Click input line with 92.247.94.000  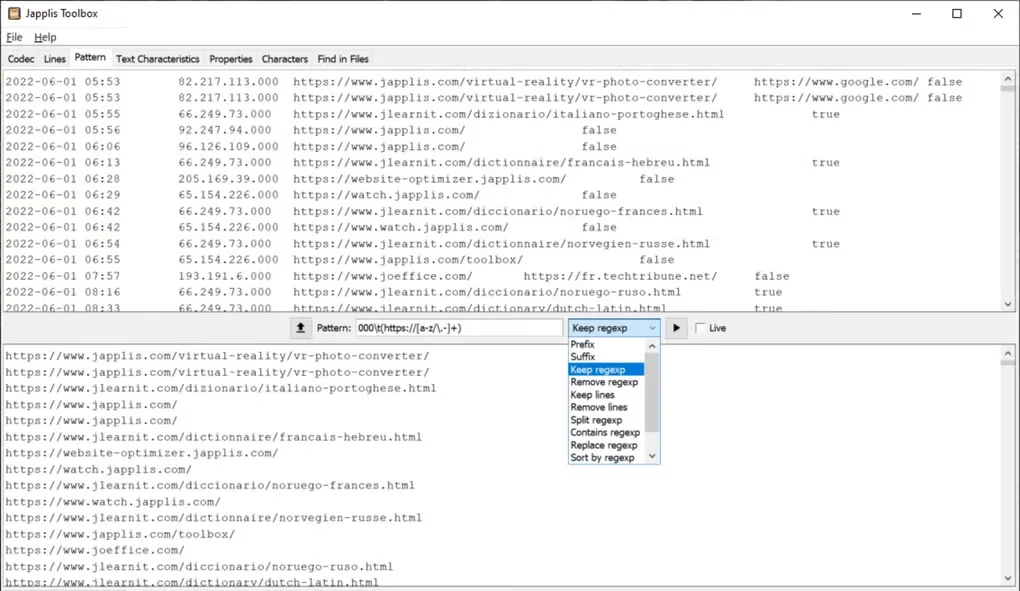311,130
